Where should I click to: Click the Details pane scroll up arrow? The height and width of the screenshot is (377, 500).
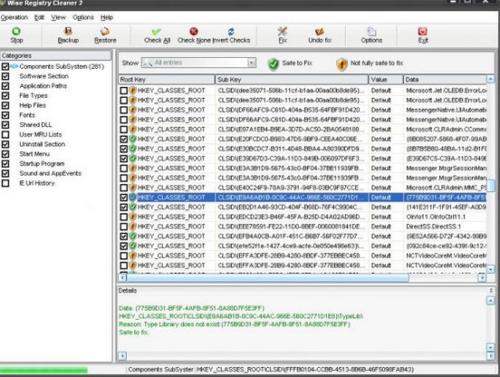[490, 300]
